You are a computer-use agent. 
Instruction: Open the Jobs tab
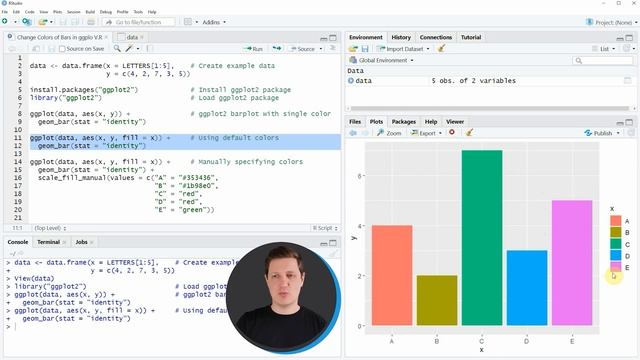(81, 242)
